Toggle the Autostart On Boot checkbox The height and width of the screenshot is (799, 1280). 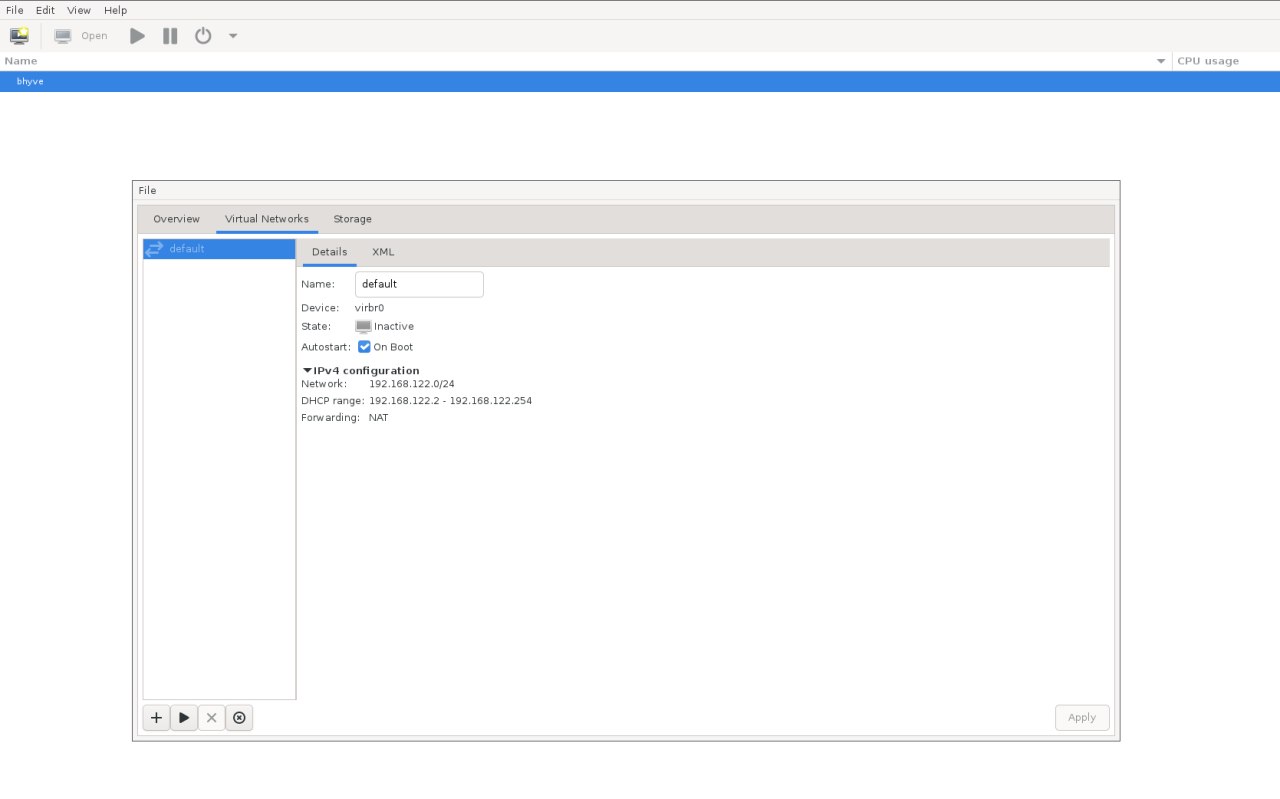pos(364,347)
